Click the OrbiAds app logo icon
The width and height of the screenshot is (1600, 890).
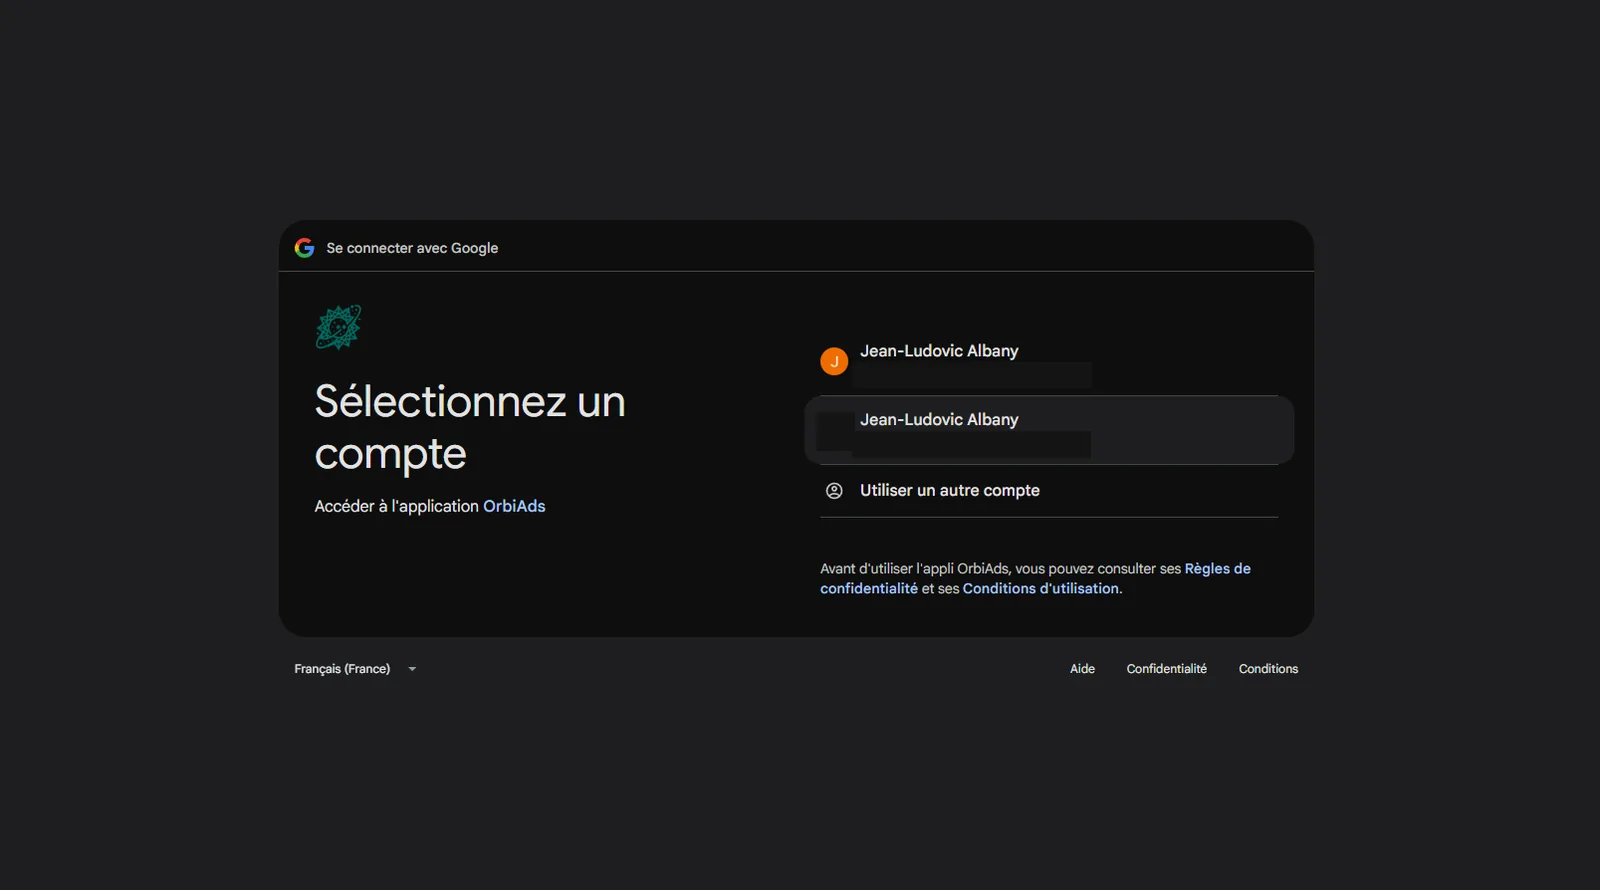(338, 327)
